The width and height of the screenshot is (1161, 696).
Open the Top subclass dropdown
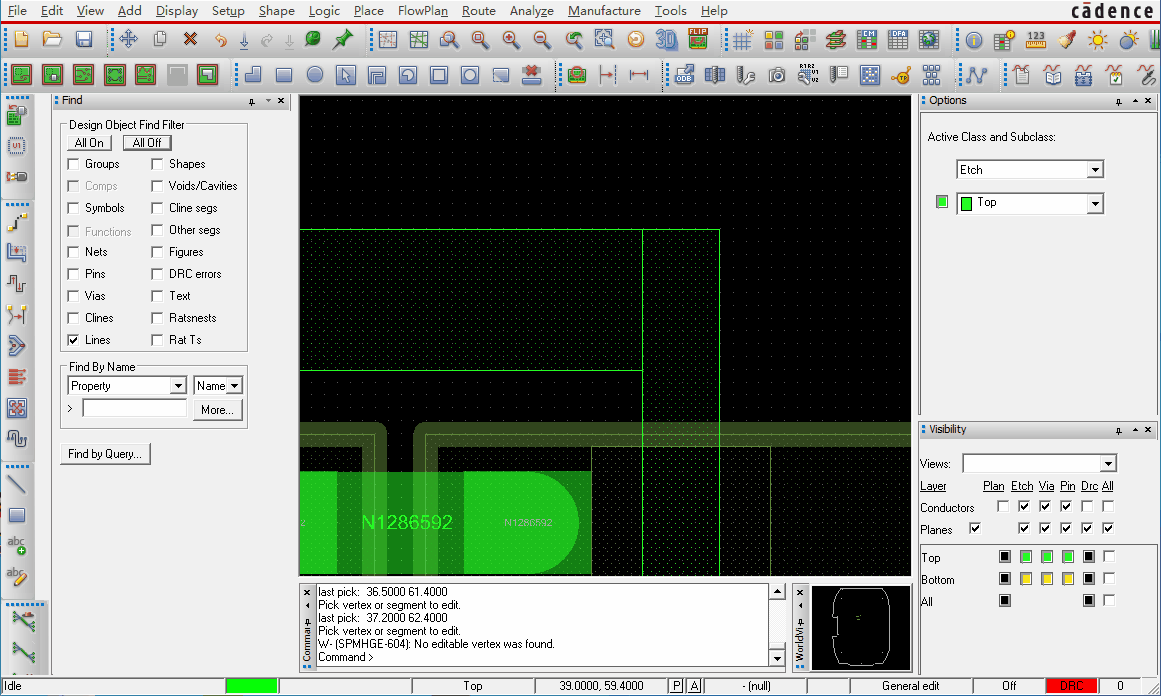1095,204
